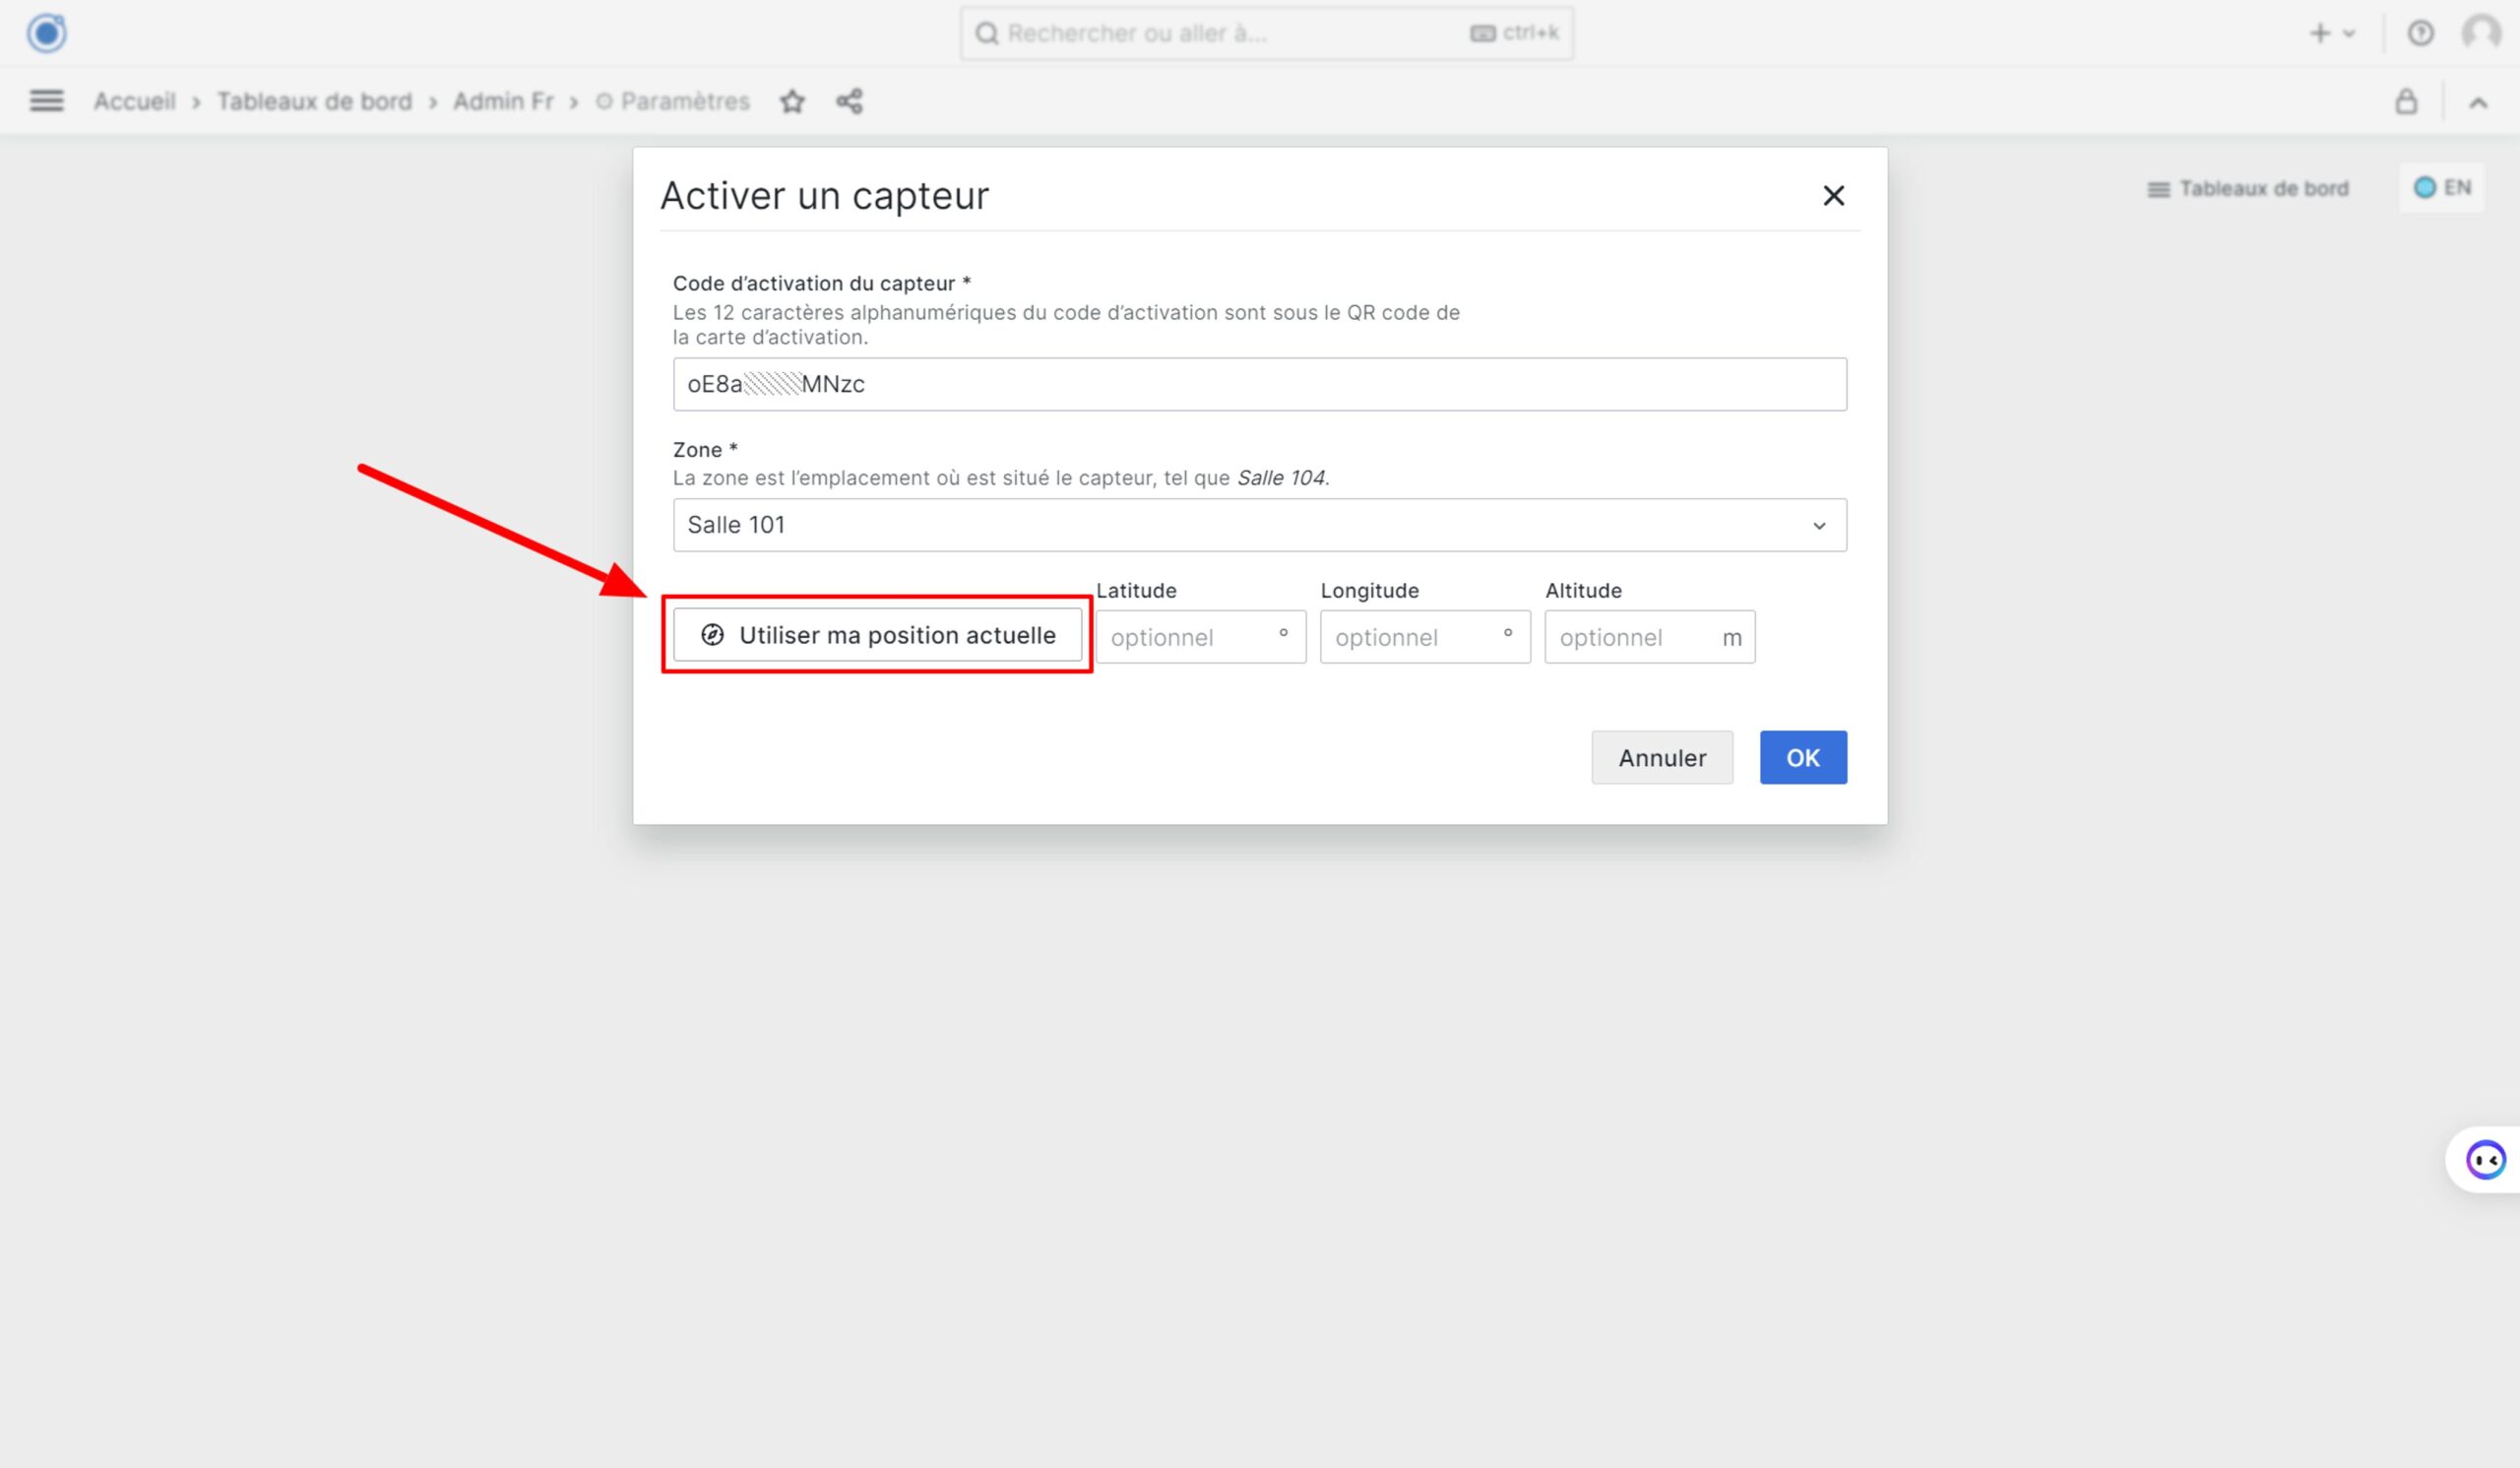Click the keyboard ctrl+k shortcut hint
The image size is (2520, 1468).
1514,33
